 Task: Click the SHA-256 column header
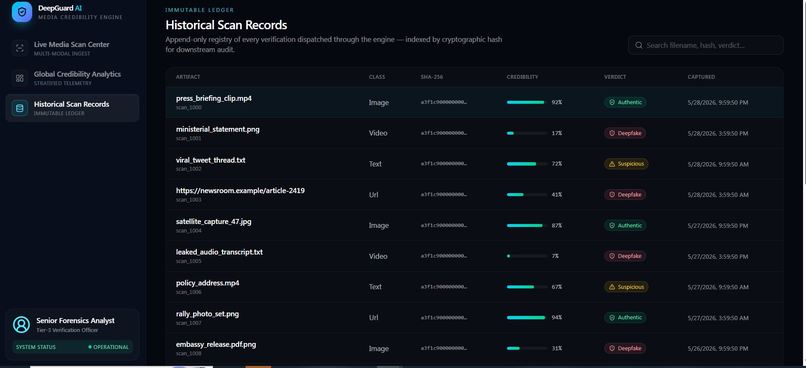click(x=432, y=77)
